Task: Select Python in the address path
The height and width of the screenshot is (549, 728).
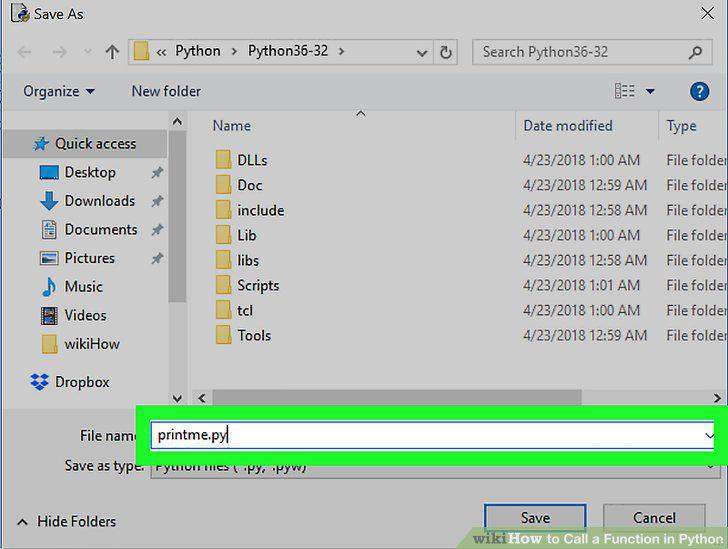Action: pos(198,51)
